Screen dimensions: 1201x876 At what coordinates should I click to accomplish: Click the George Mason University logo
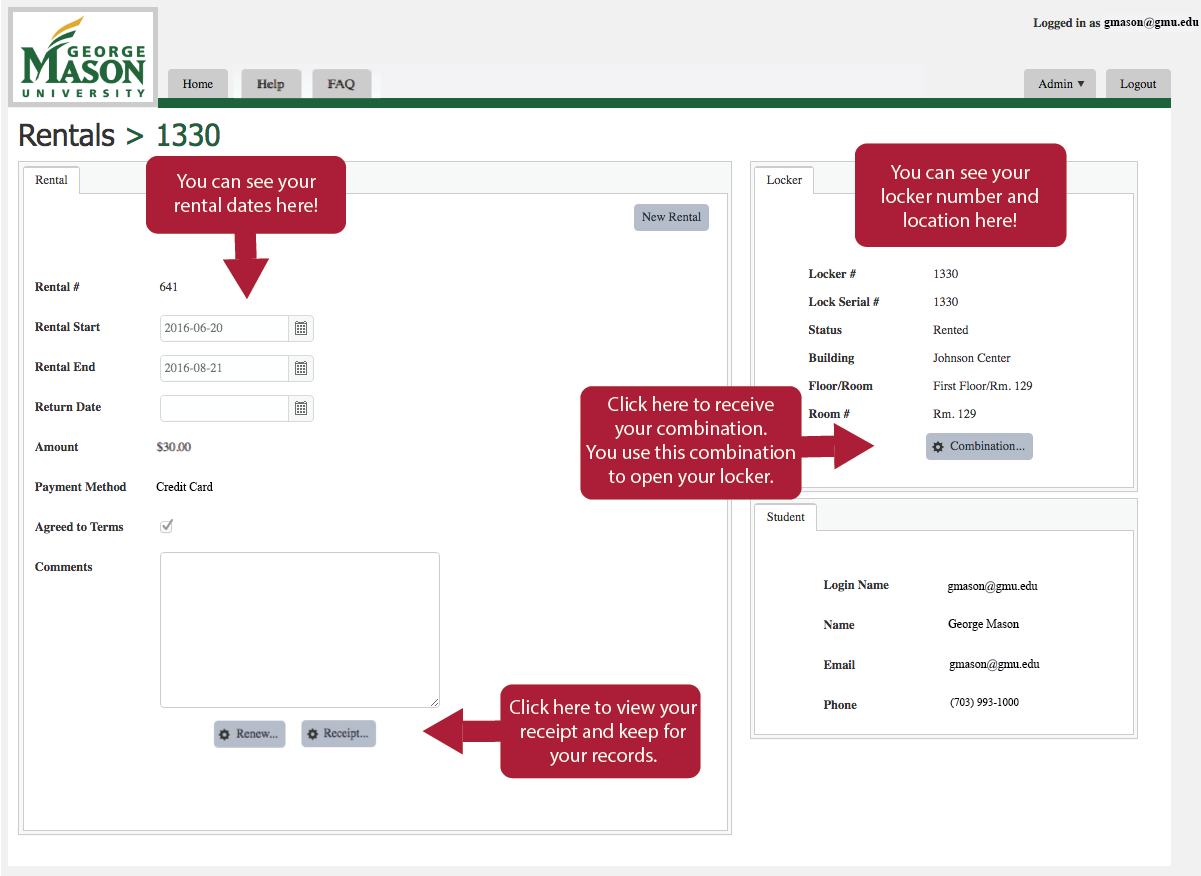point(83,57)
